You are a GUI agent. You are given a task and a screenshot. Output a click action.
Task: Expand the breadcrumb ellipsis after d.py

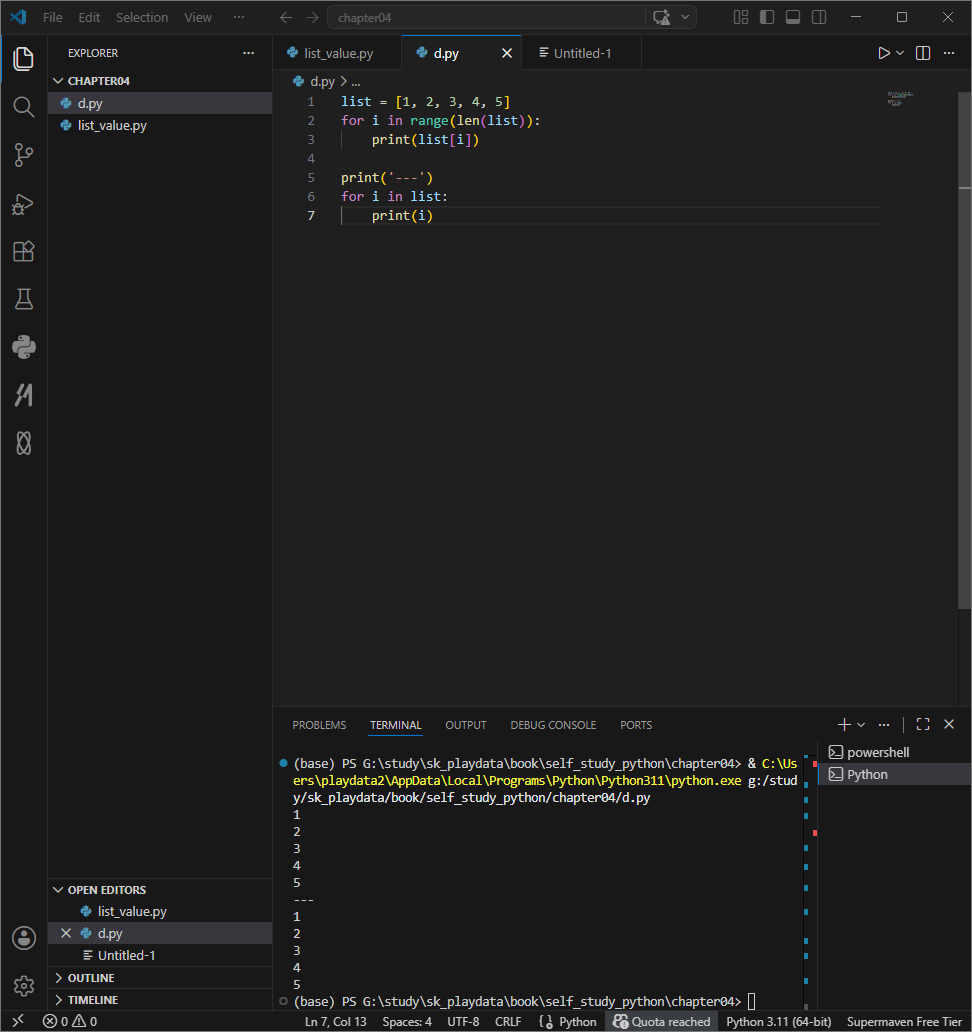tap(356, 82)
